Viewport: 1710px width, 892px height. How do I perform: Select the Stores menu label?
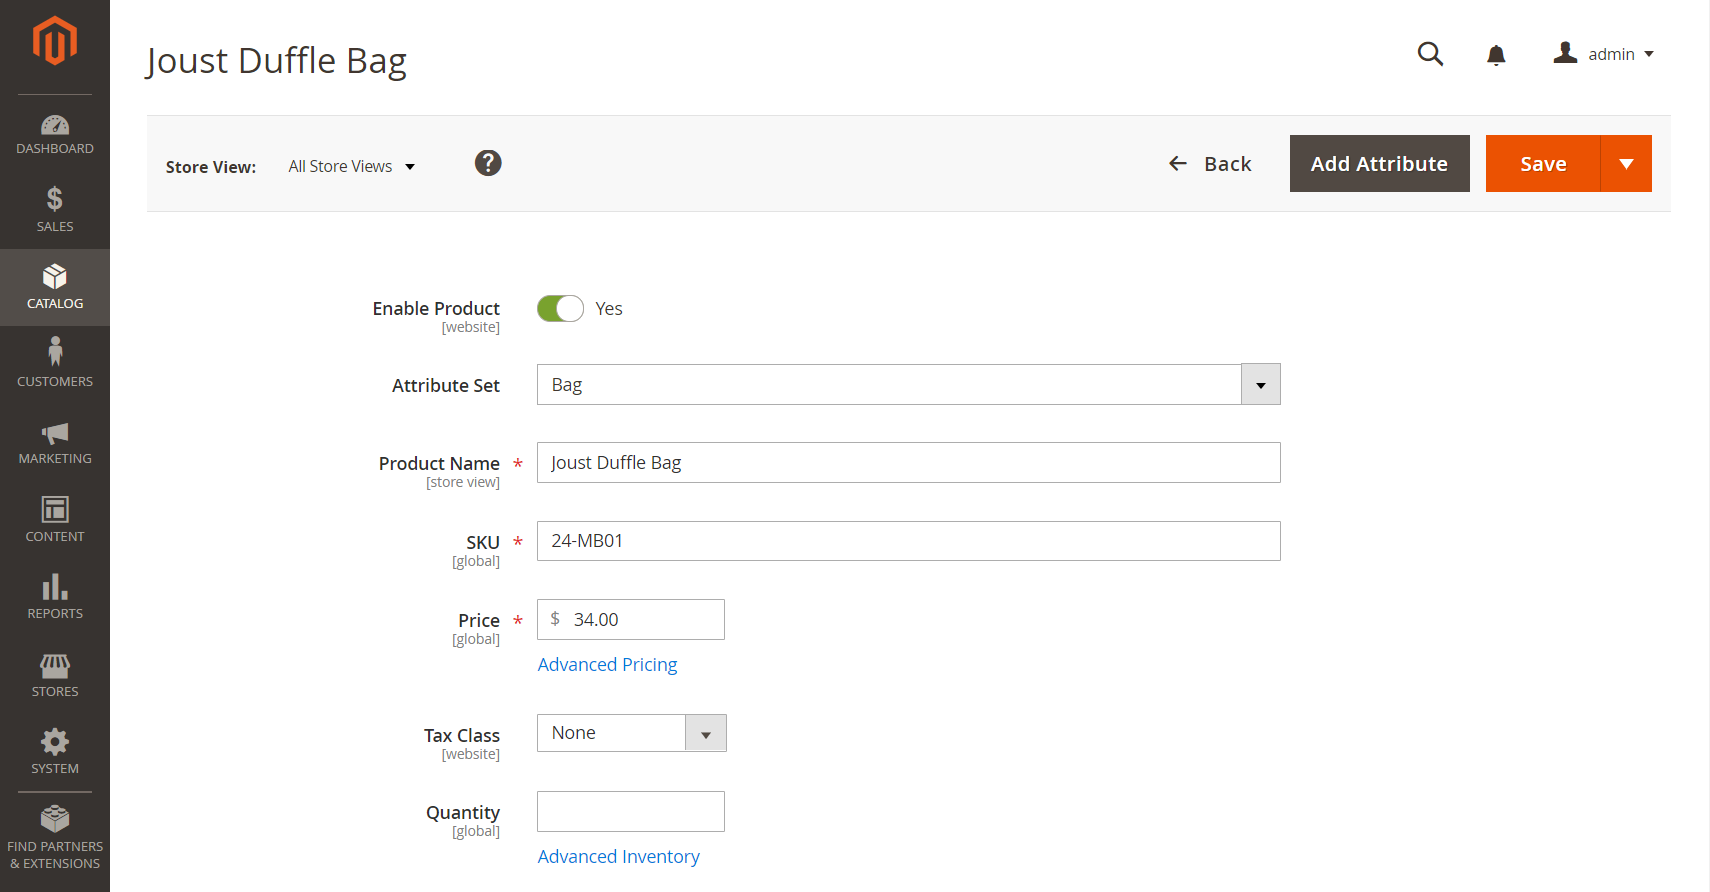pos(55,691)
